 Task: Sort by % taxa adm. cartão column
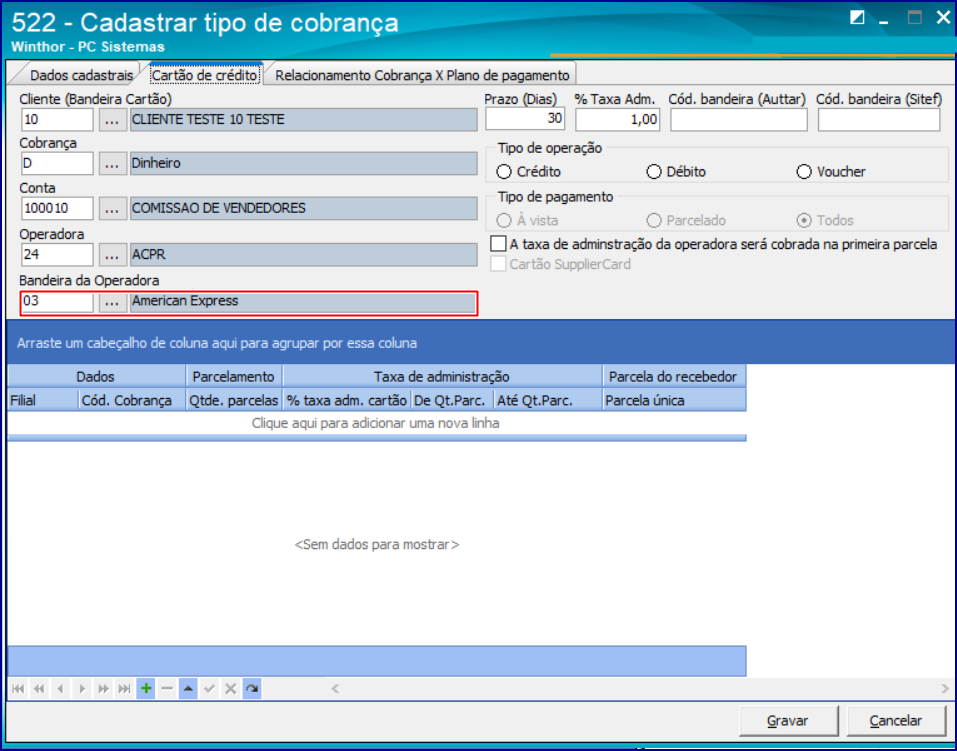(x=347, y=401)
